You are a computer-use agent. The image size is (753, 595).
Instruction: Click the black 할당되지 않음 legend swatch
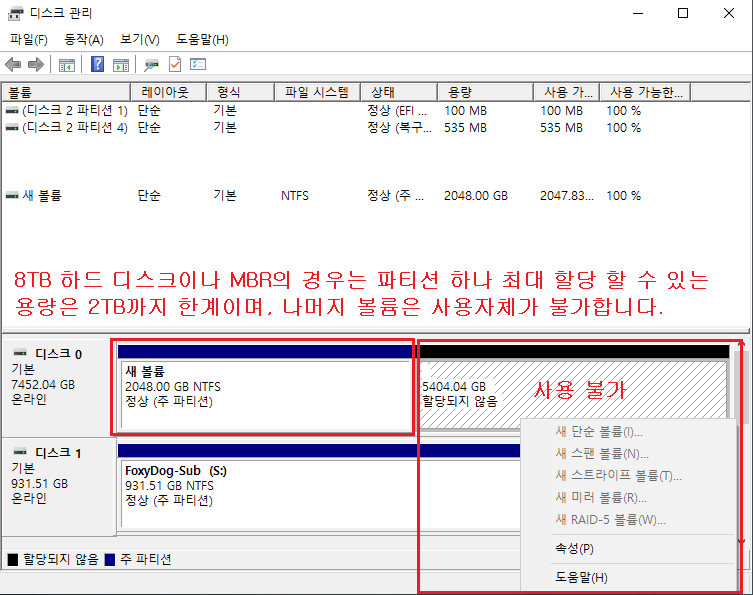click(13, 559)
